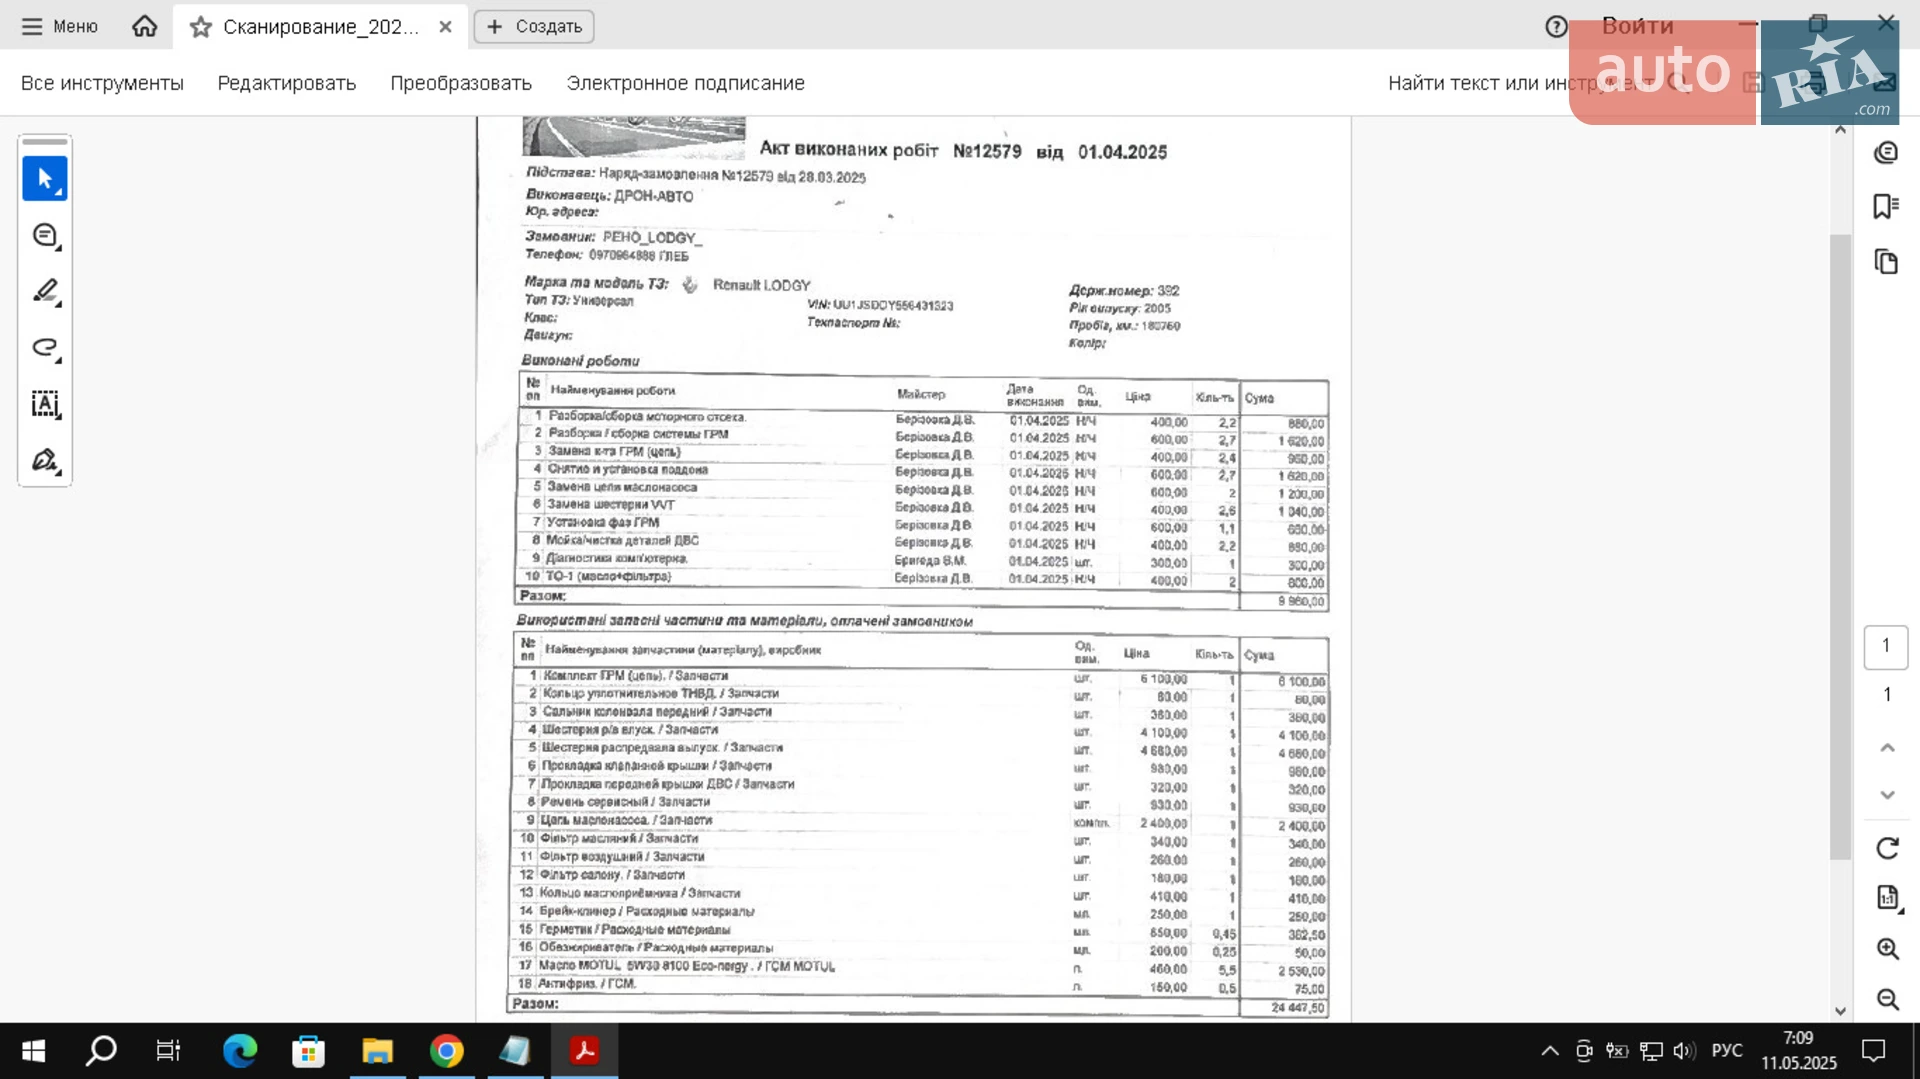
Task: Open Все инструменты
Action: click(x=102, y=83)
